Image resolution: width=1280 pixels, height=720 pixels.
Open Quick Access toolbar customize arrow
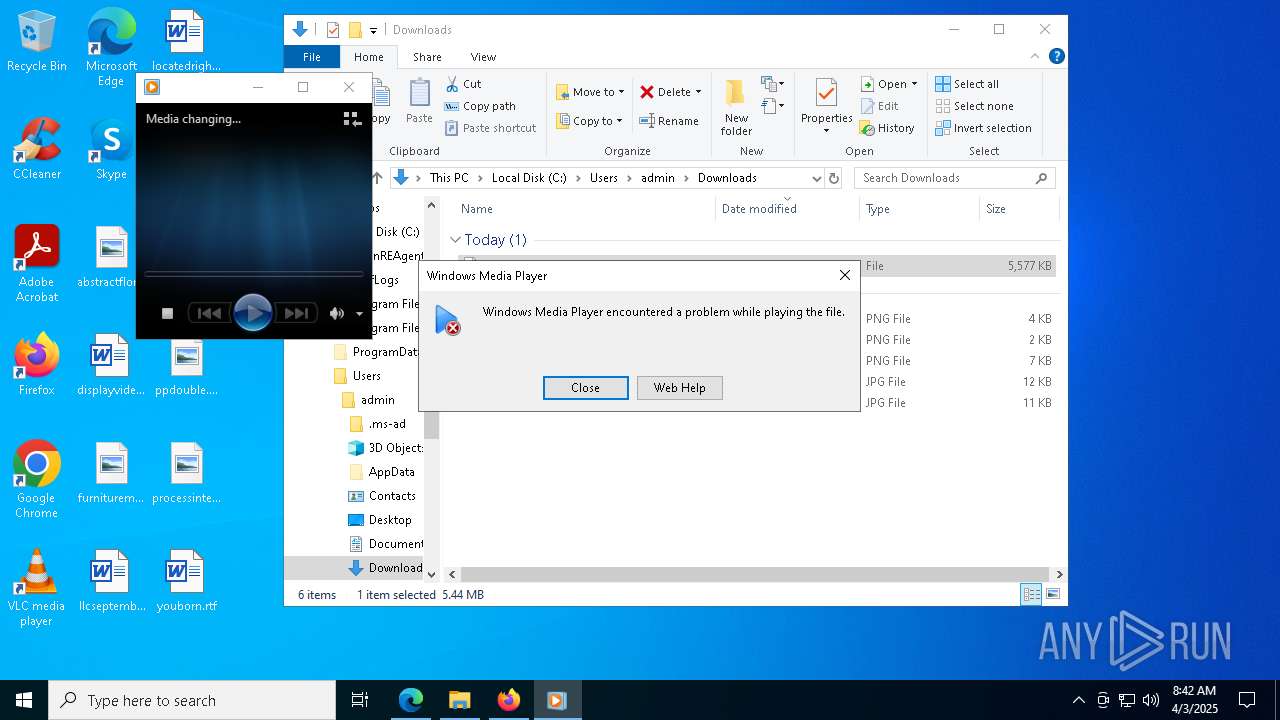click(x=373, y=31)
